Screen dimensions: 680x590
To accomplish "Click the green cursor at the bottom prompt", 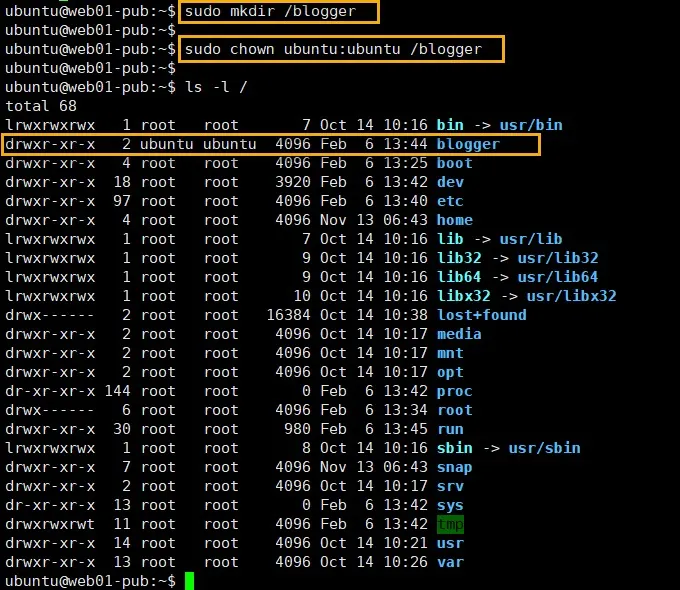I will (x=189, y=581).
